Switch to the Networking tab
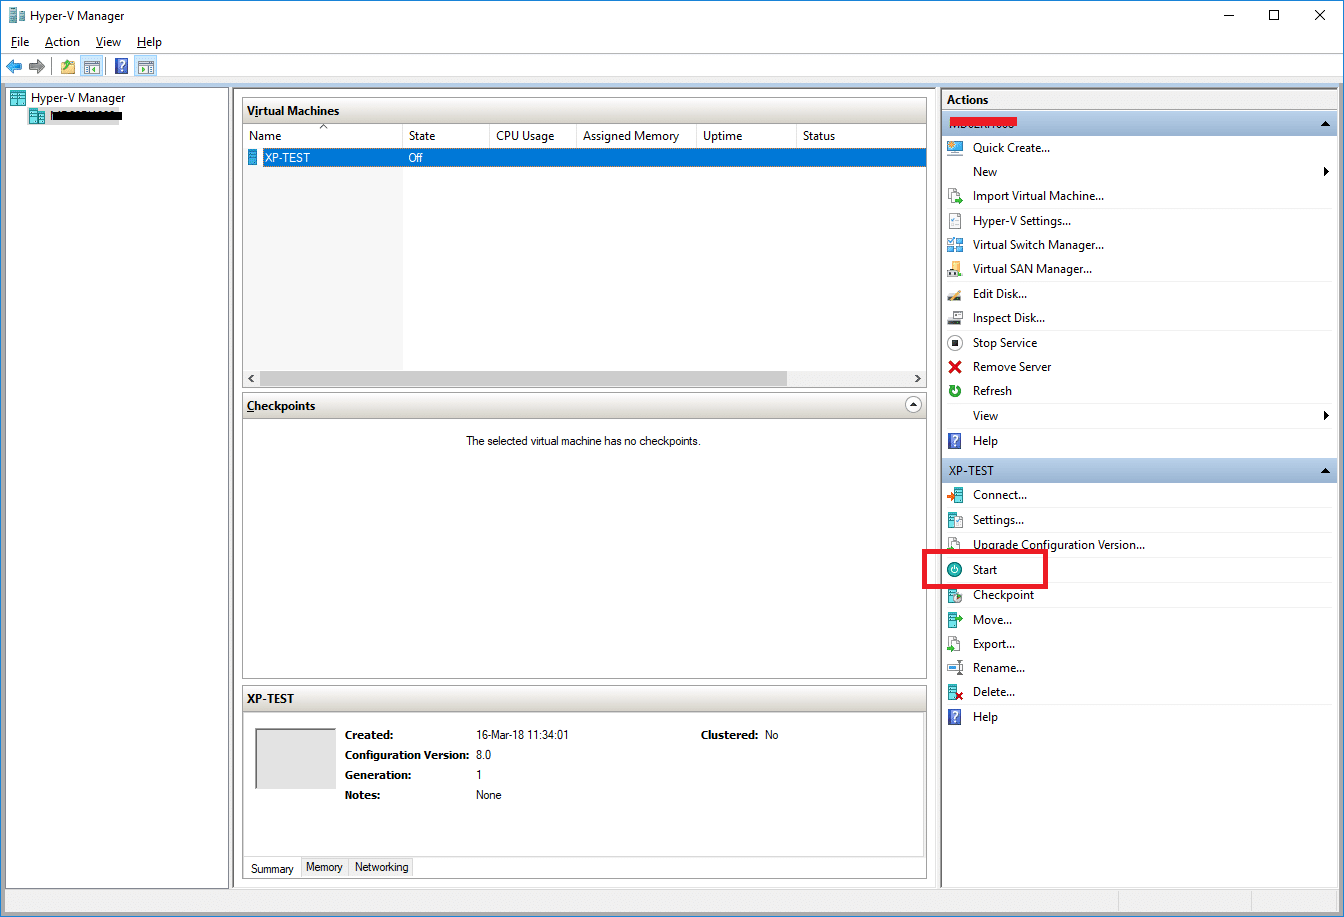This screenshot has height=917, width=1344. click(381, 867)
